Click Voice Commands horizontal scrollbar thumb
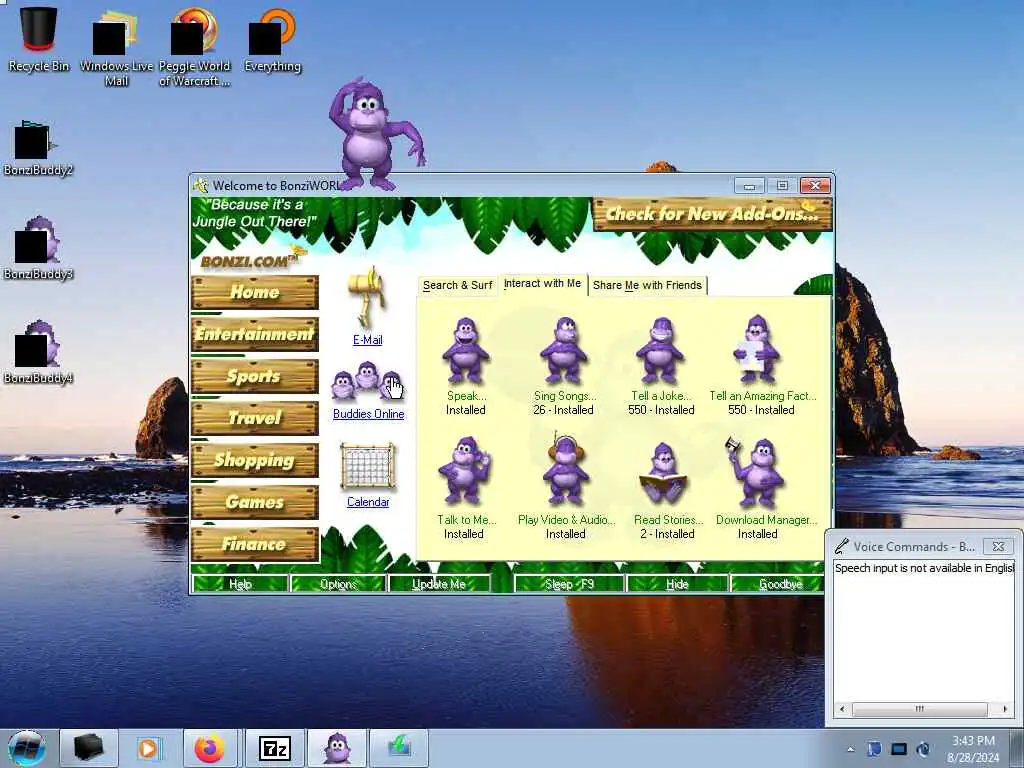 pos(920,709)
